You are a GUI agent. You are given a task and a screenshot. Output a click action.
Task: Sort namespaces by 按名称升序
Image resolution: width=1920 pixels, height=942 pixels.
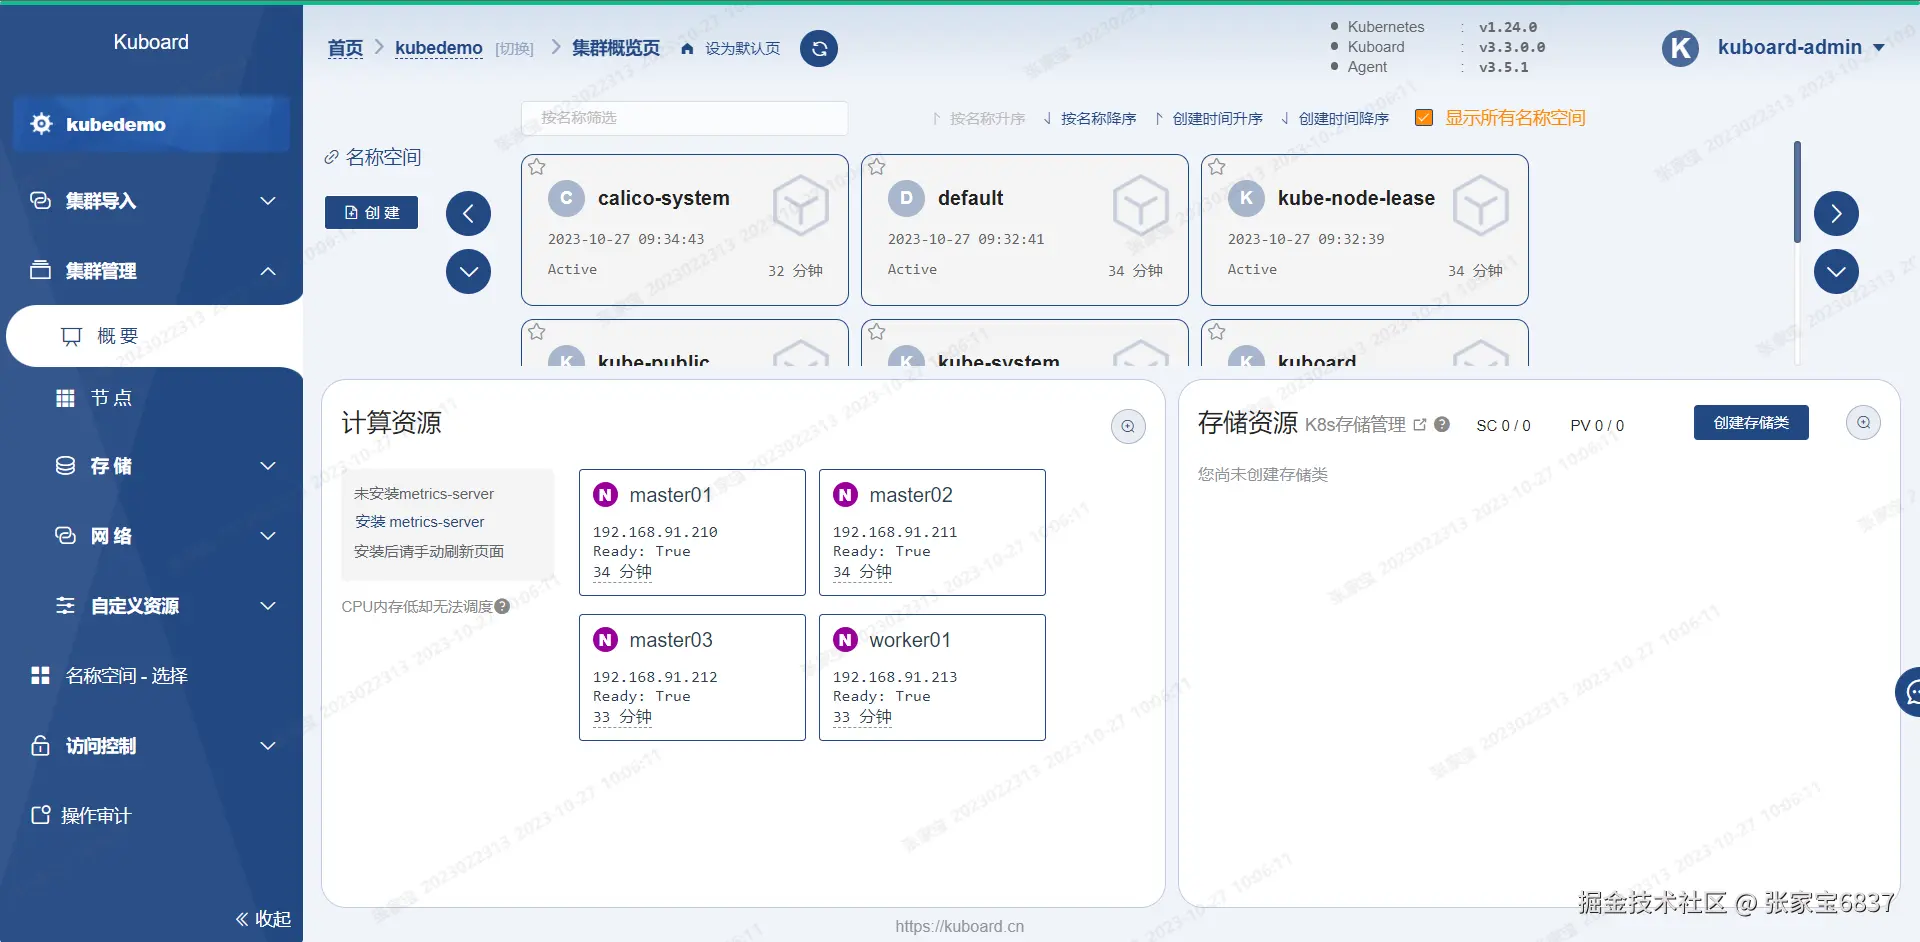[979, 118]
